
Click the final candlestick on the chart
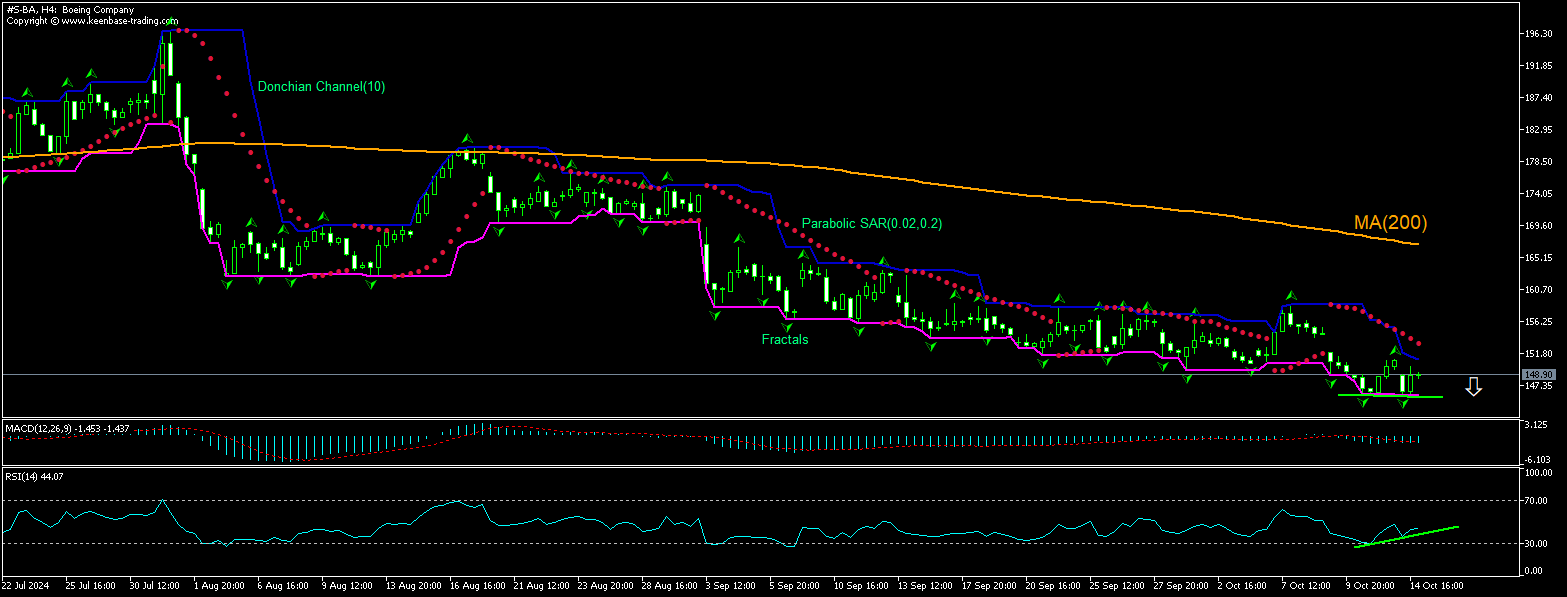[x=1418, y=374]
